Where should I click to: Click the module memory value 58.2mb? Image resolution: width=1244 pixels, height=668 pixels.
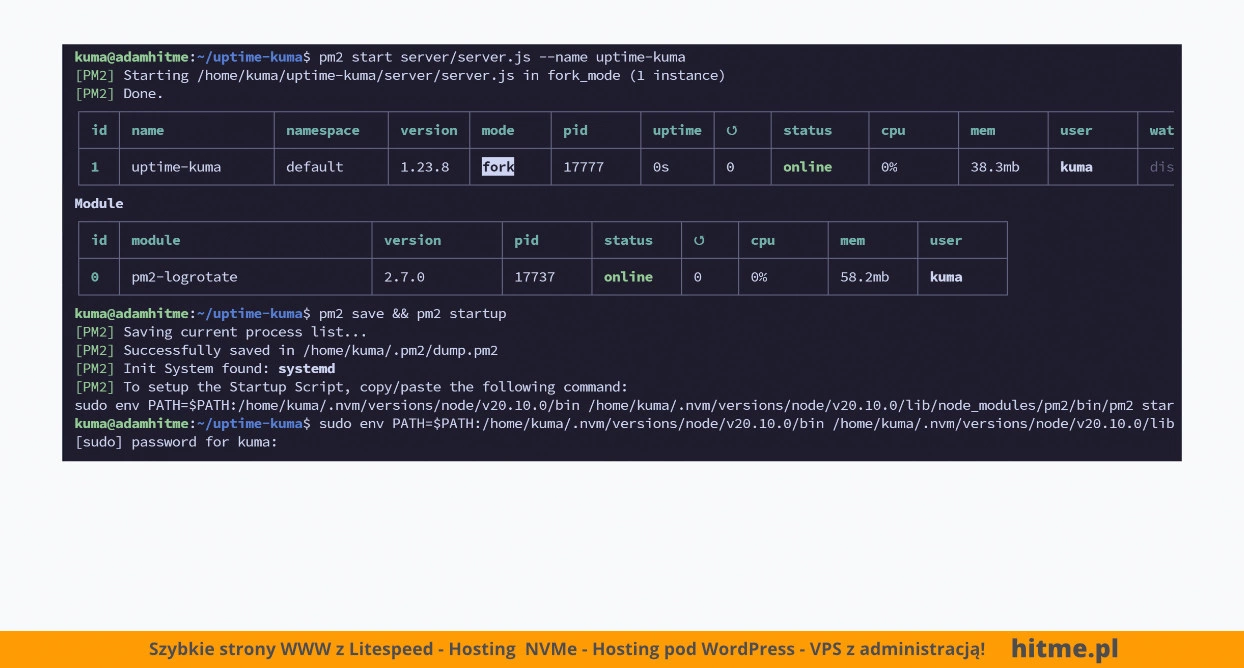coord(864,277)
